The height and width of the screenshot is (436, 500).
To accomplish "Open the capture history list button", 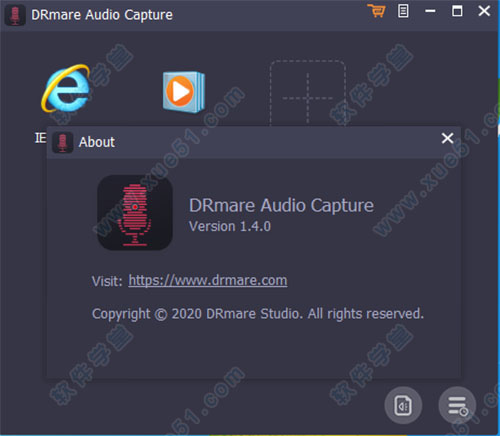I will tap(457, 405).
